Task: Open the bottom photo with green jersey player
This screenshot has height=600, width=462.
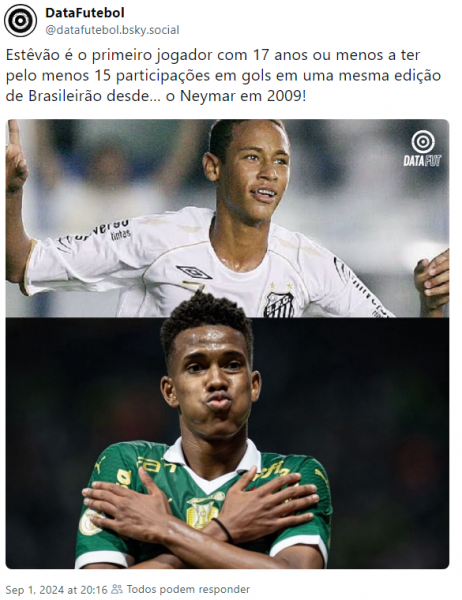Action: click(x=227, y=443)
